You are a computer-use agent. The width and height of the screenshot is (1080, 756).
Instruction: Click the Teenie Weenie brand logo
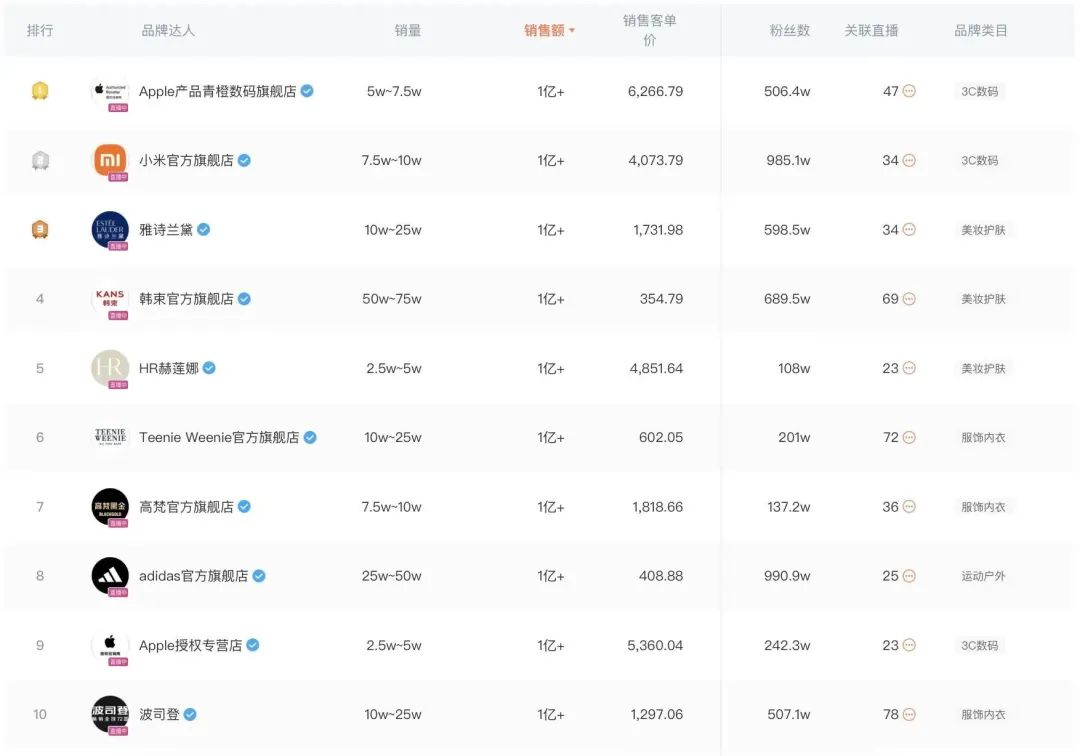click(x=109, y=437)
